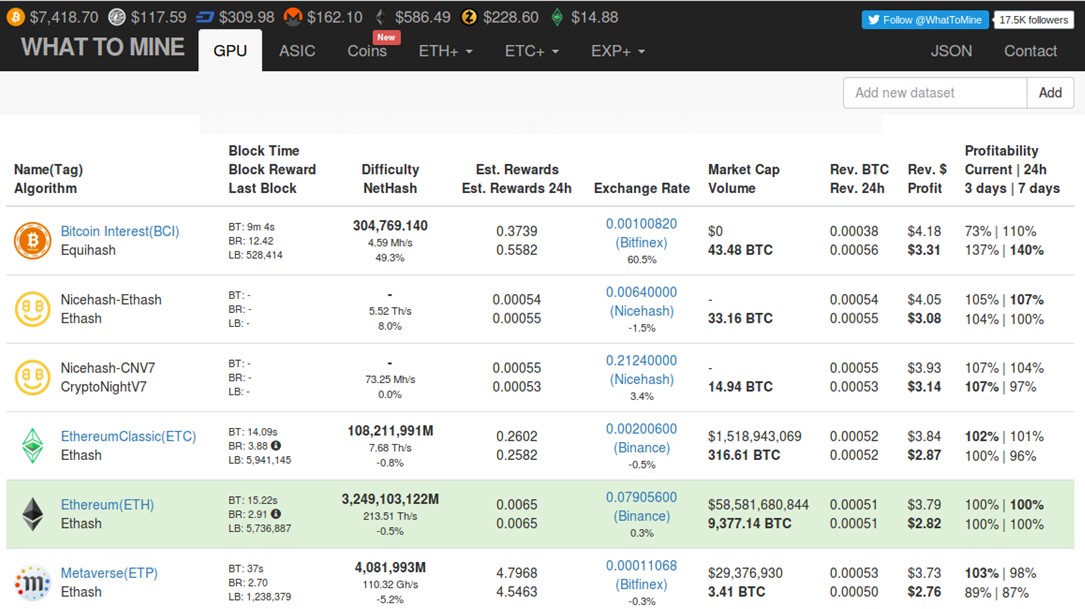Image resolution: width=1085 pixels, height=609 pixels.
Task: Click the Zcash price ticker icon
Action: pyautogui.click(x=469, y=17)
